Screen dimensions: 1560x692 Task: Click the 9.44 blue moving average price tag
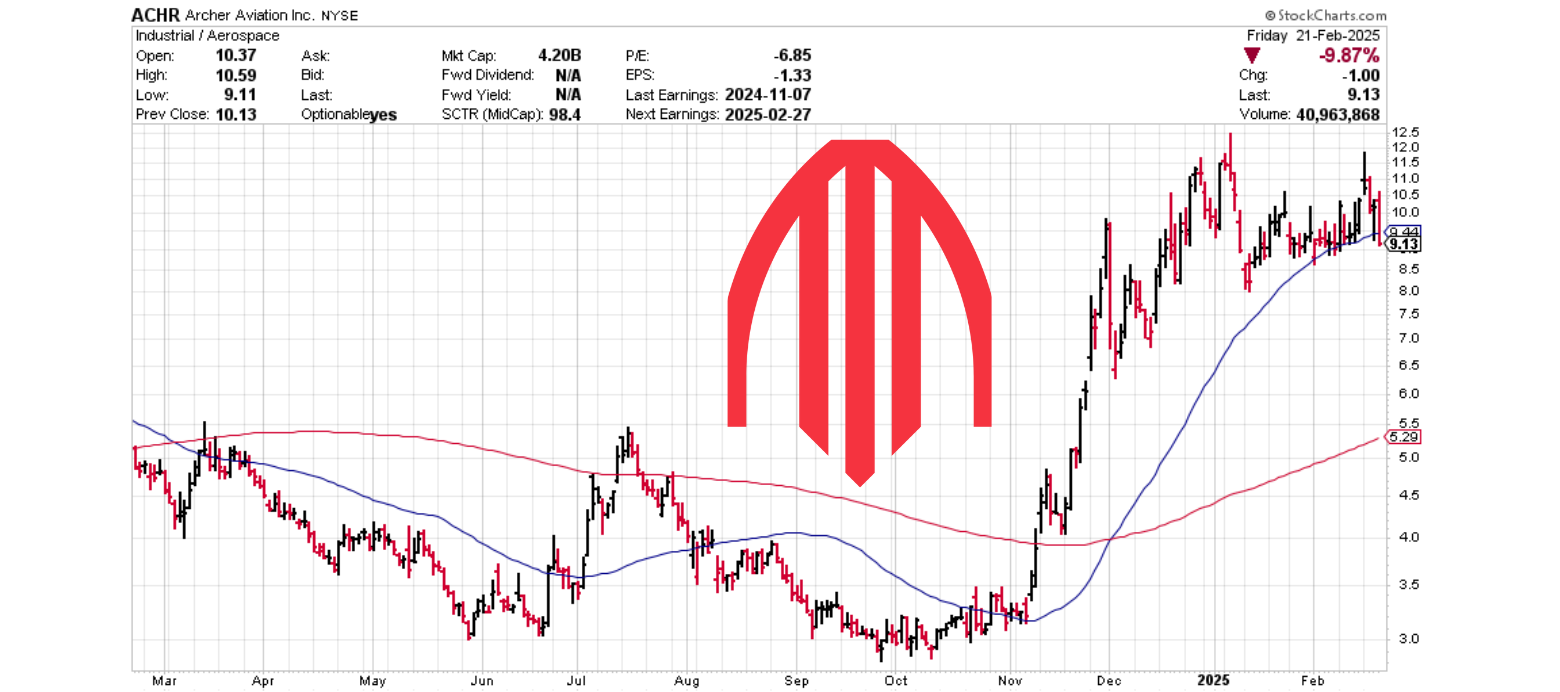(1397, 232)
